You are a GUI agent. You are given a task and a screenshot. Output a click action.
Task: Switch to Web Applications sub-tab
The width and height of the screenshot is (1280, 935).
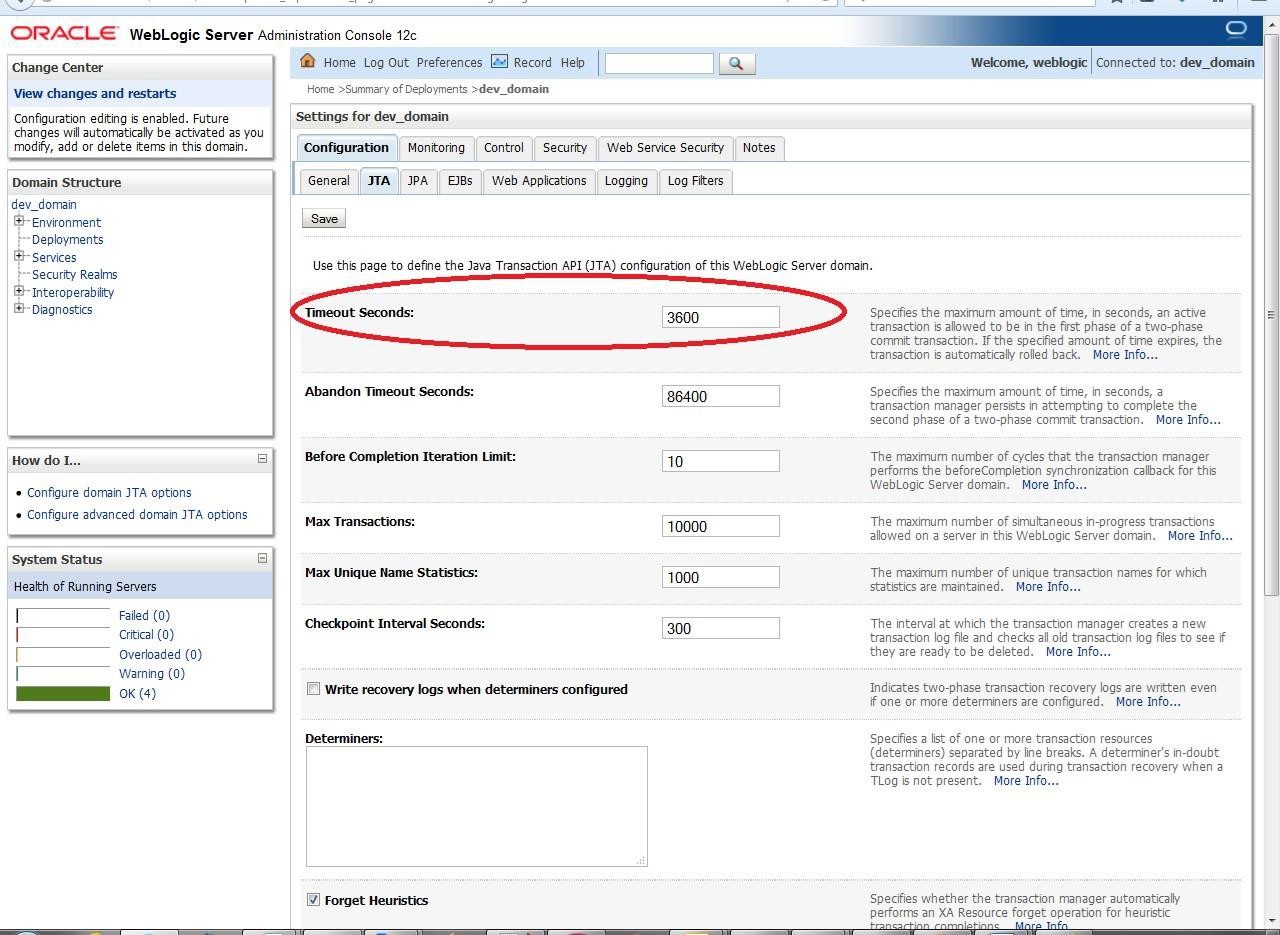tap(539, 181)
